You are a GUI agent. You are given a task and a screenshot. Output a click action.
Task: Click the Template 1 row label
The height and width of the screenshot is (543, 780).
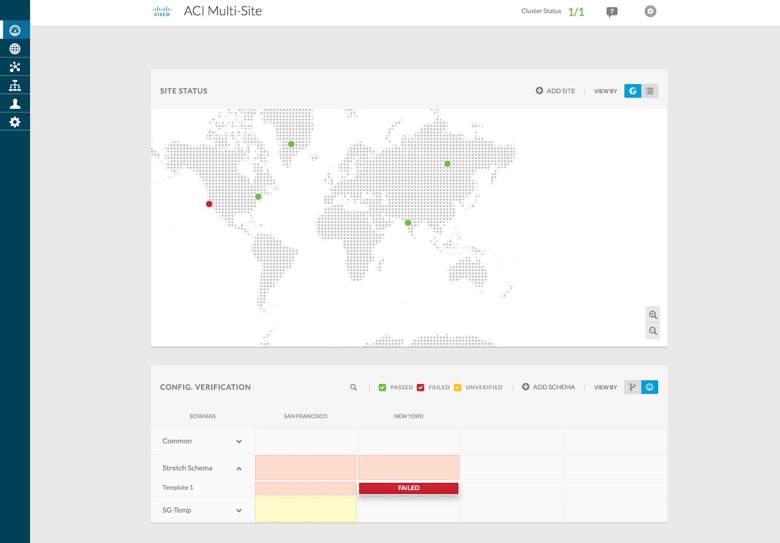tap(178, 487)
